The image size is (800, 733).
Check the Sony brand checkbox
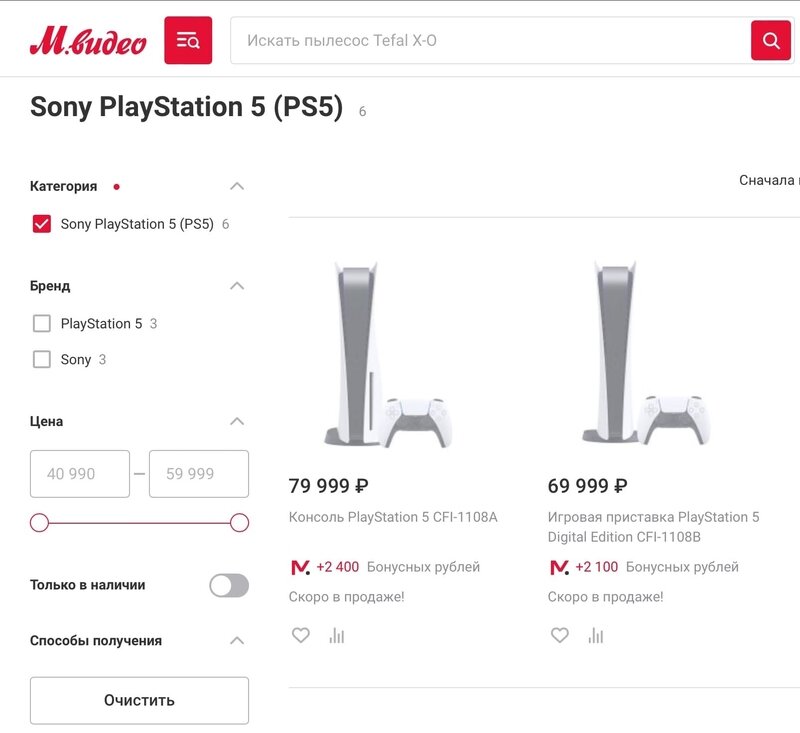pos(41,359)
